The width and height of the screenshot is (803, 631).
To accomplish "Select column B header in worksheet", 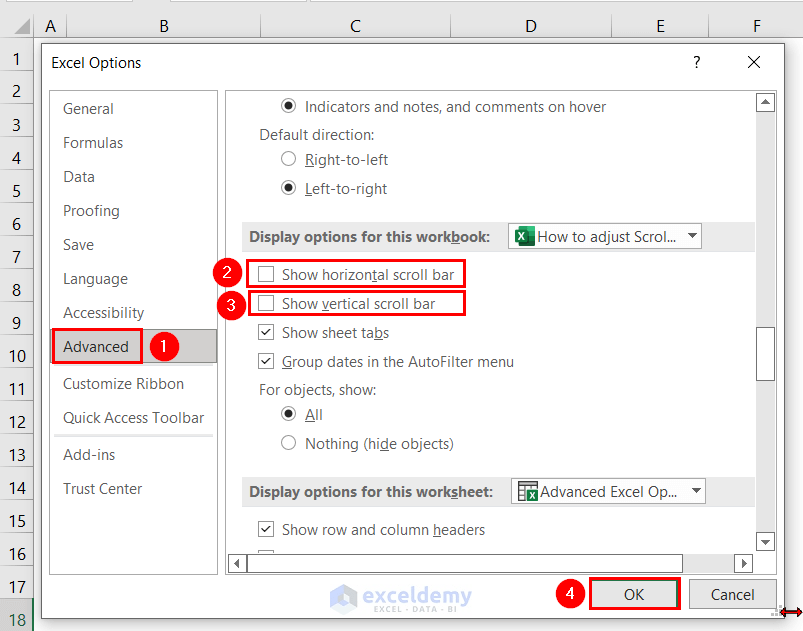I will 164,26.
